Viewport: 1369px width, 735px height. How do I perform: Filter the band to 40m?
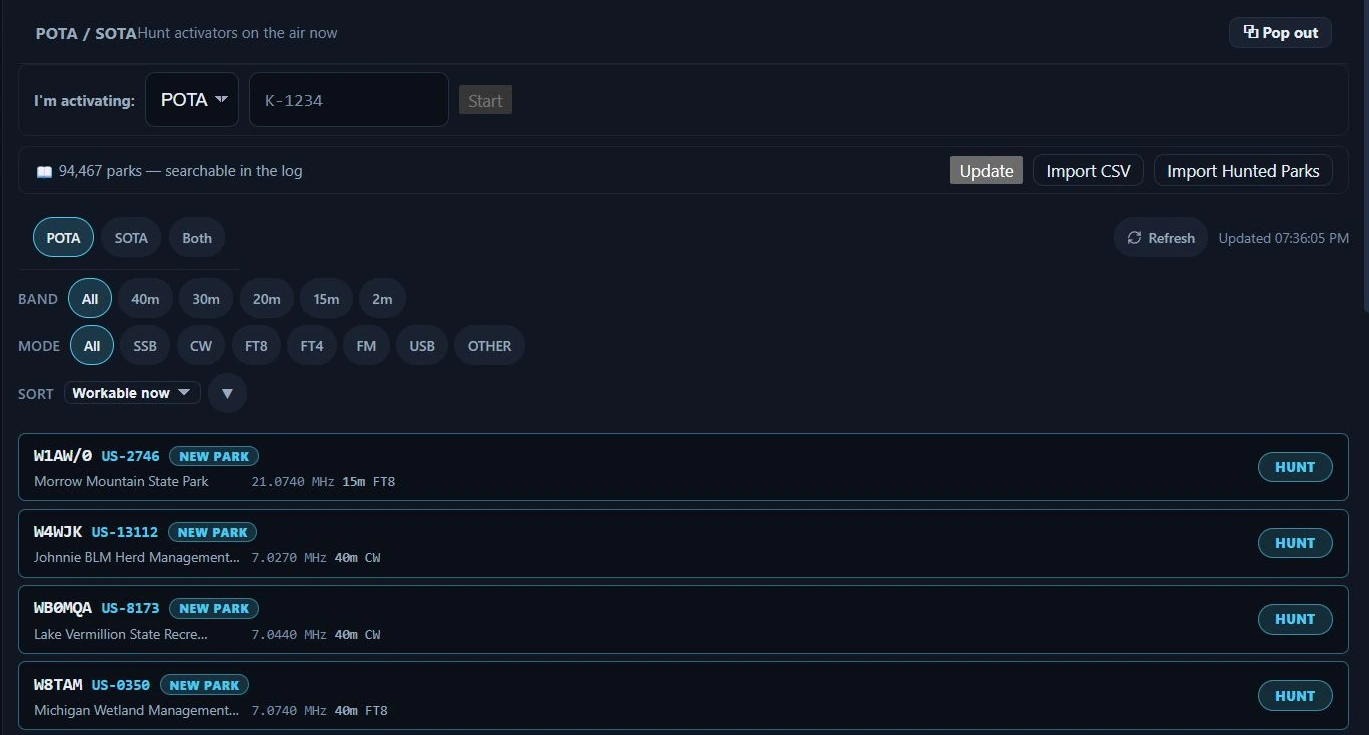pos(145,299)
